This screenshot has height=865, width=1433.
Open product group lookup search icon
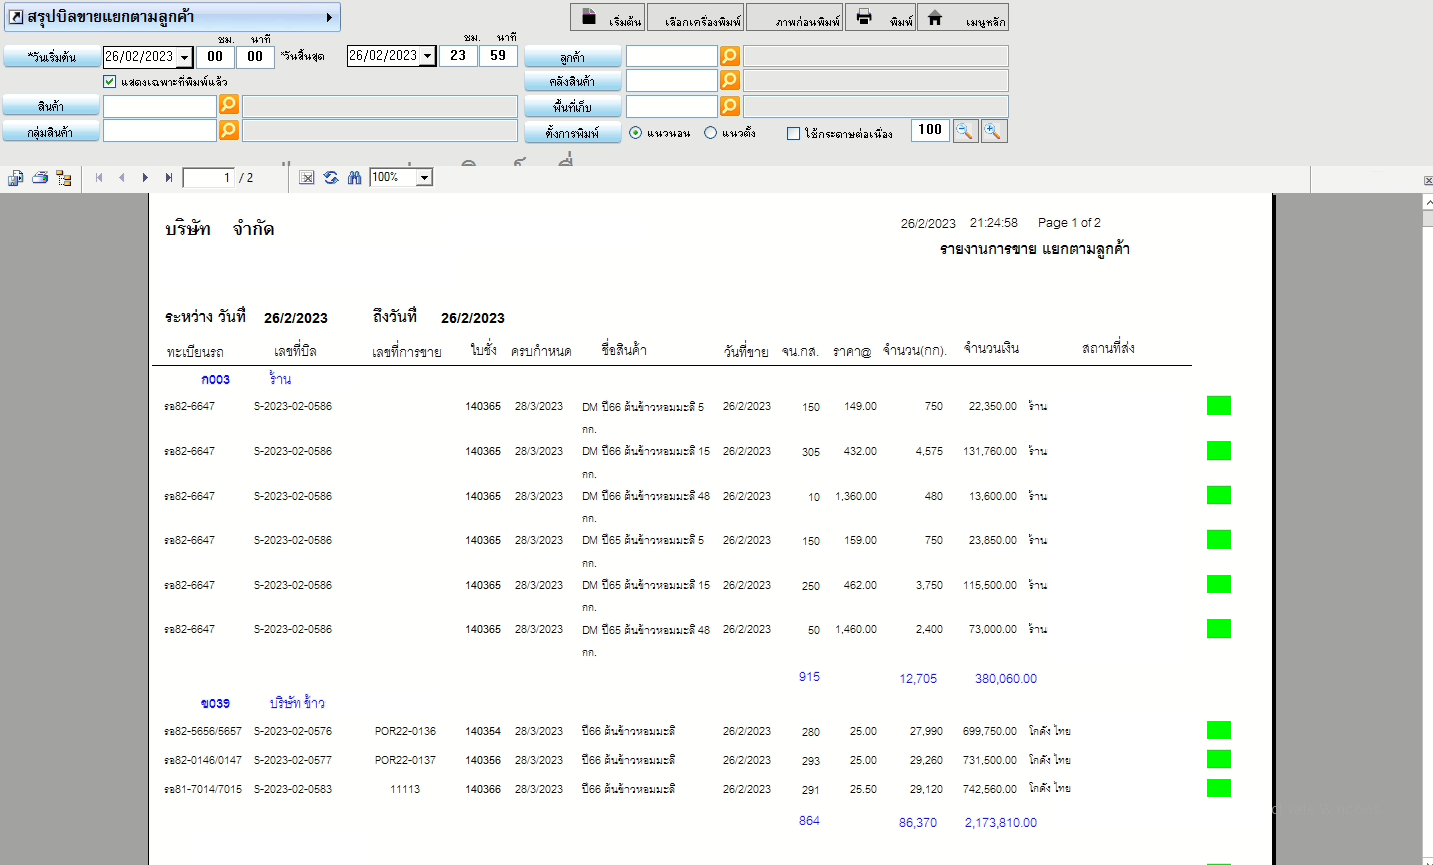coord(229,130)
